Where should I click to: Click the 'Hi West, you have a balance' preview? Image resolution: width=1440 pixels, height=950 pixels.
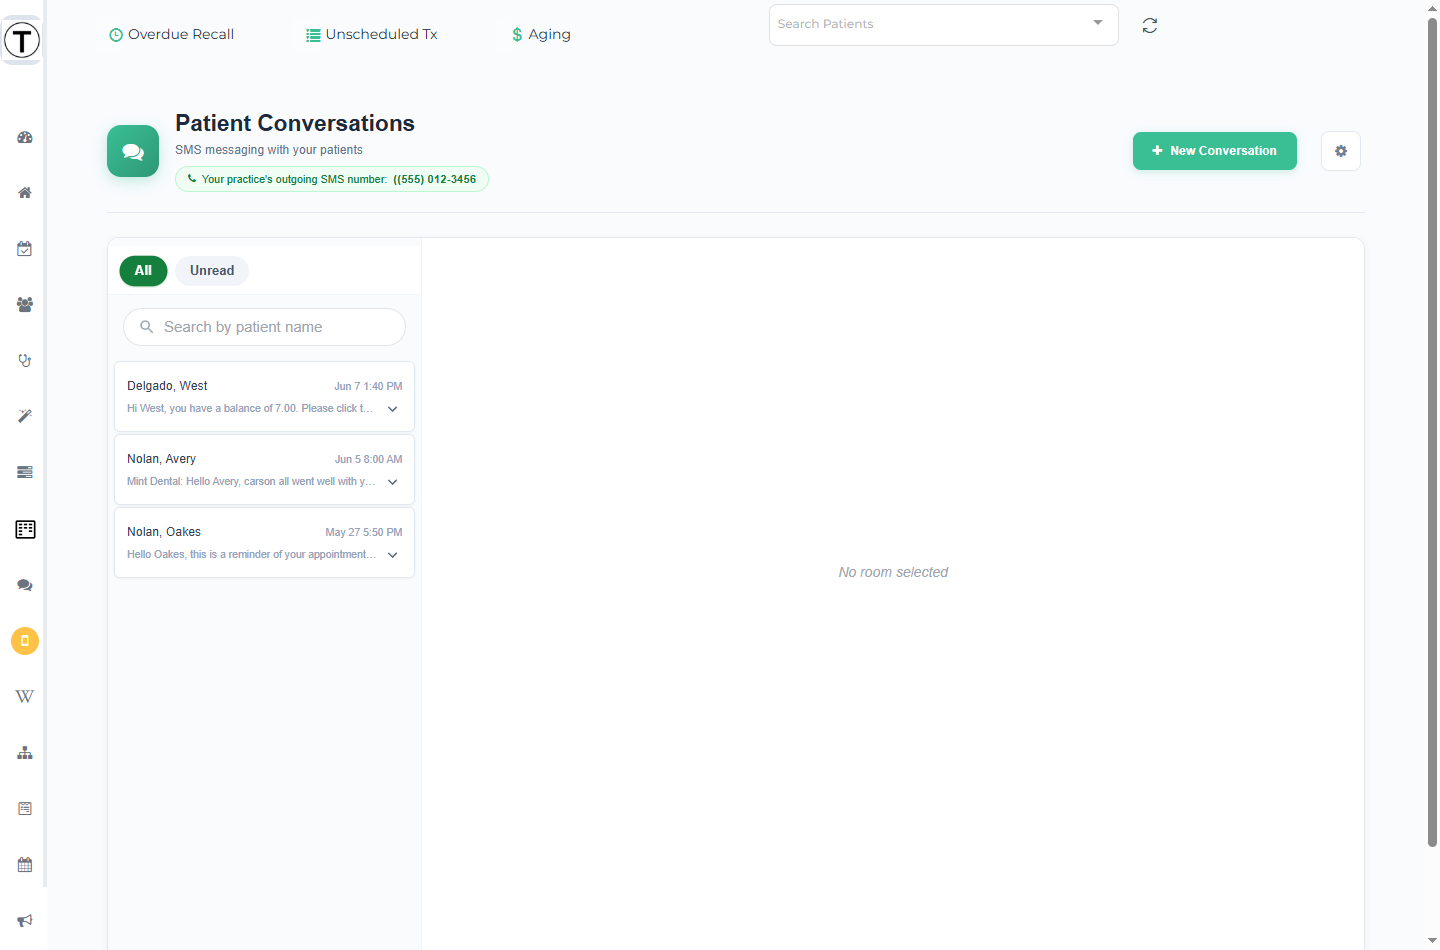pyautogui.click(x=250, y=409)
